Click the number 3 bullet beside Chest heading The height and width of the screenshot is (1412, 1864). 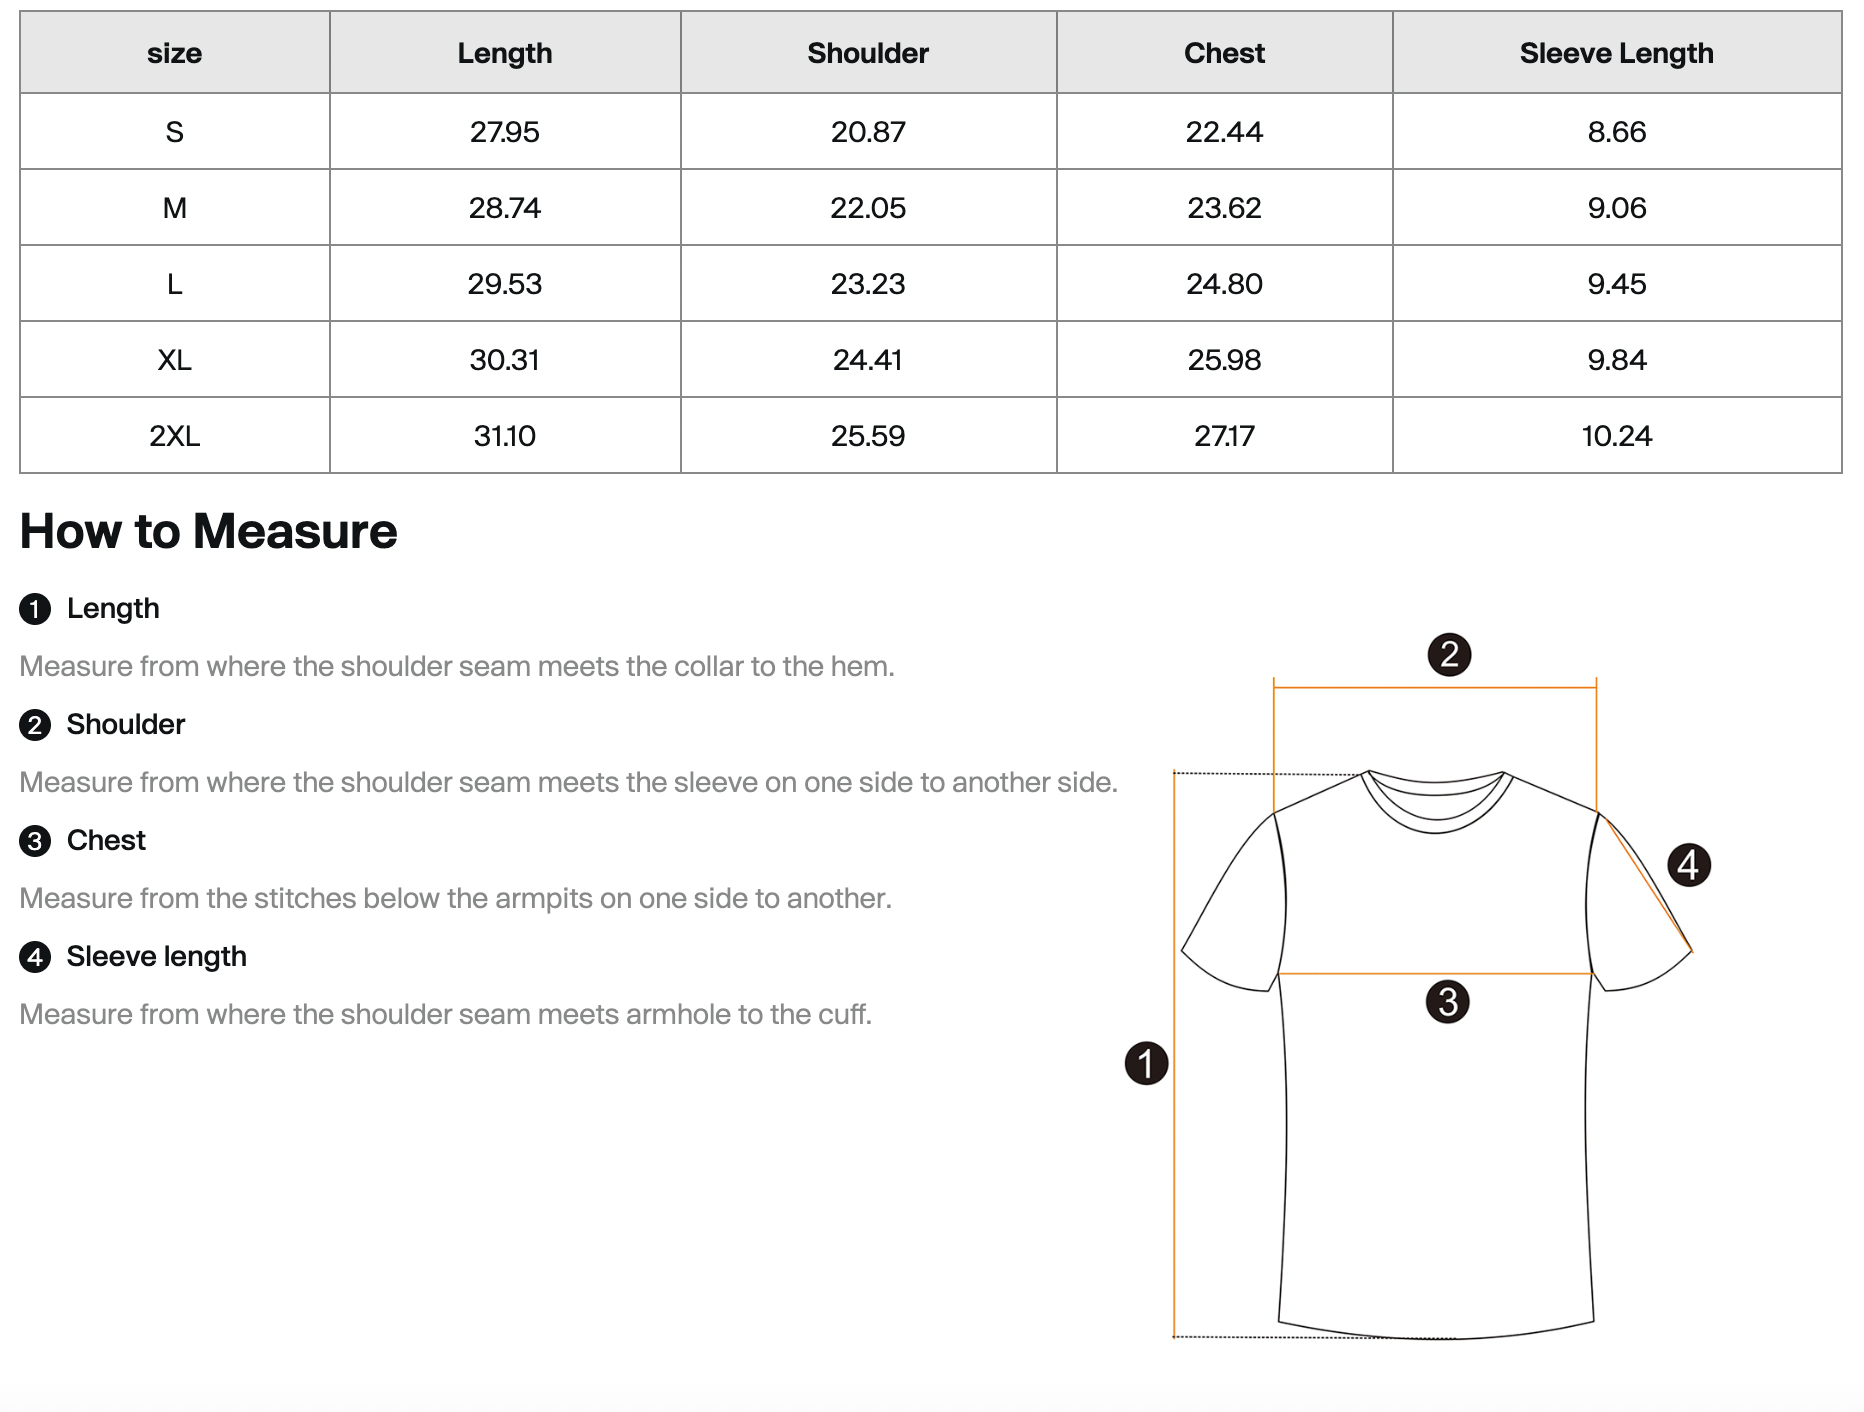click(35, 841)
